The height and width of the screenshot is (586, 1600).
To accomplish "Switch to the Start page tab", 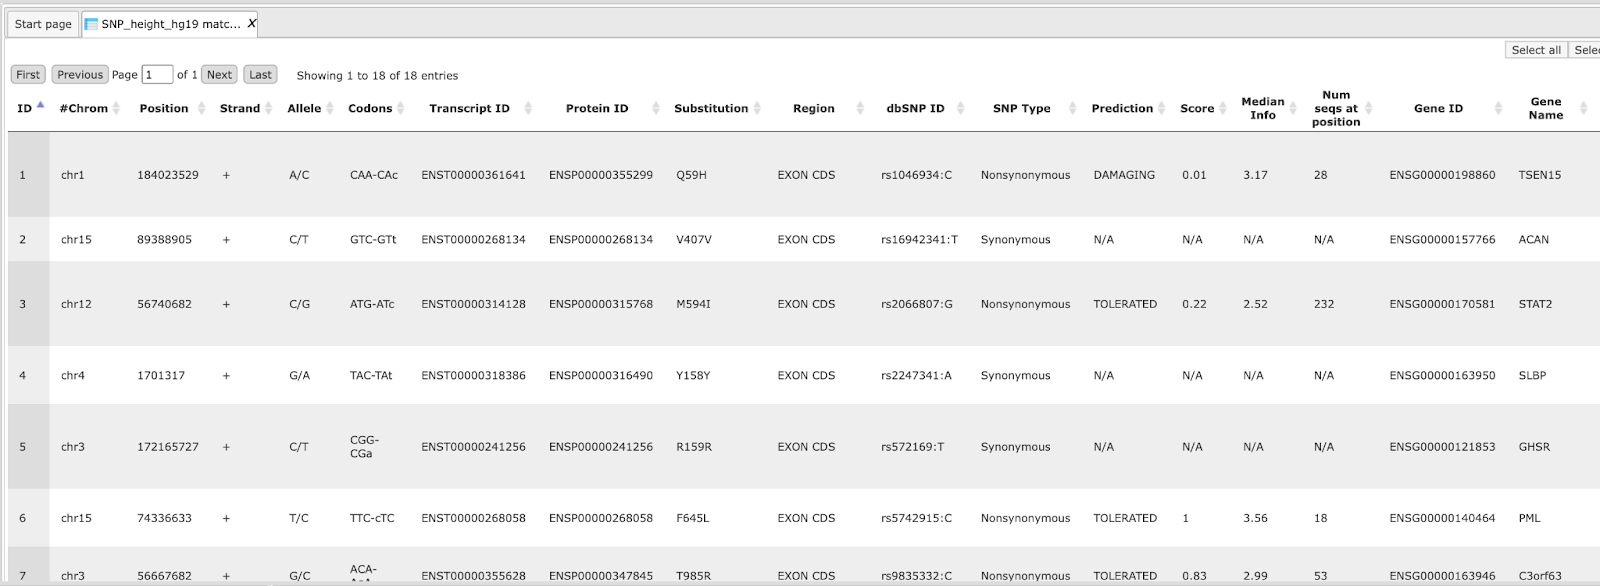I will tap(43, 24).
